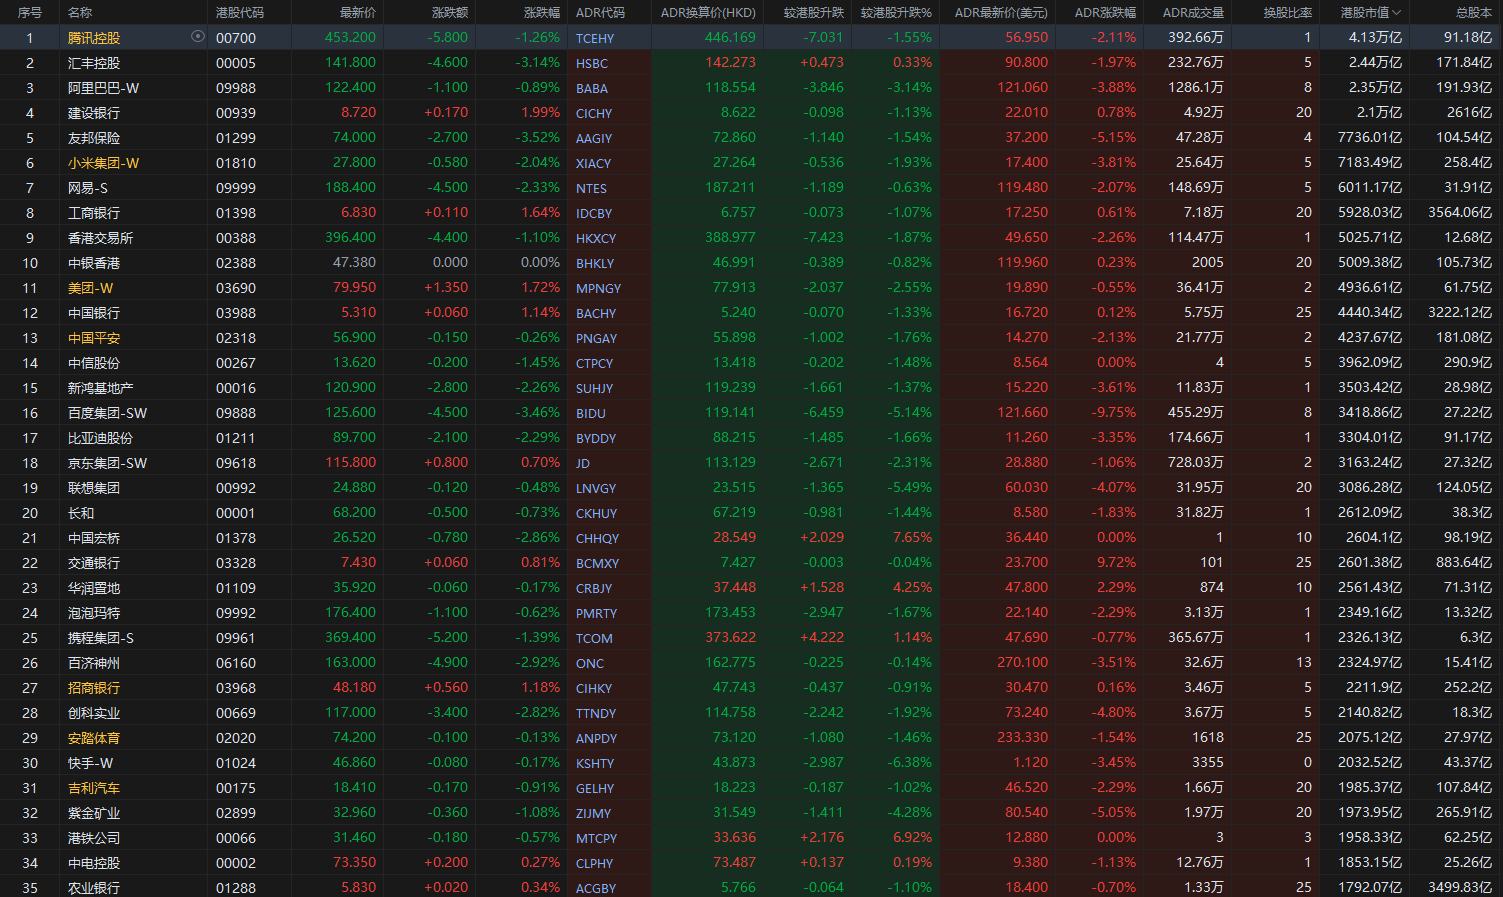Click the 农业银行 stock name

click(x=94, y=887)
